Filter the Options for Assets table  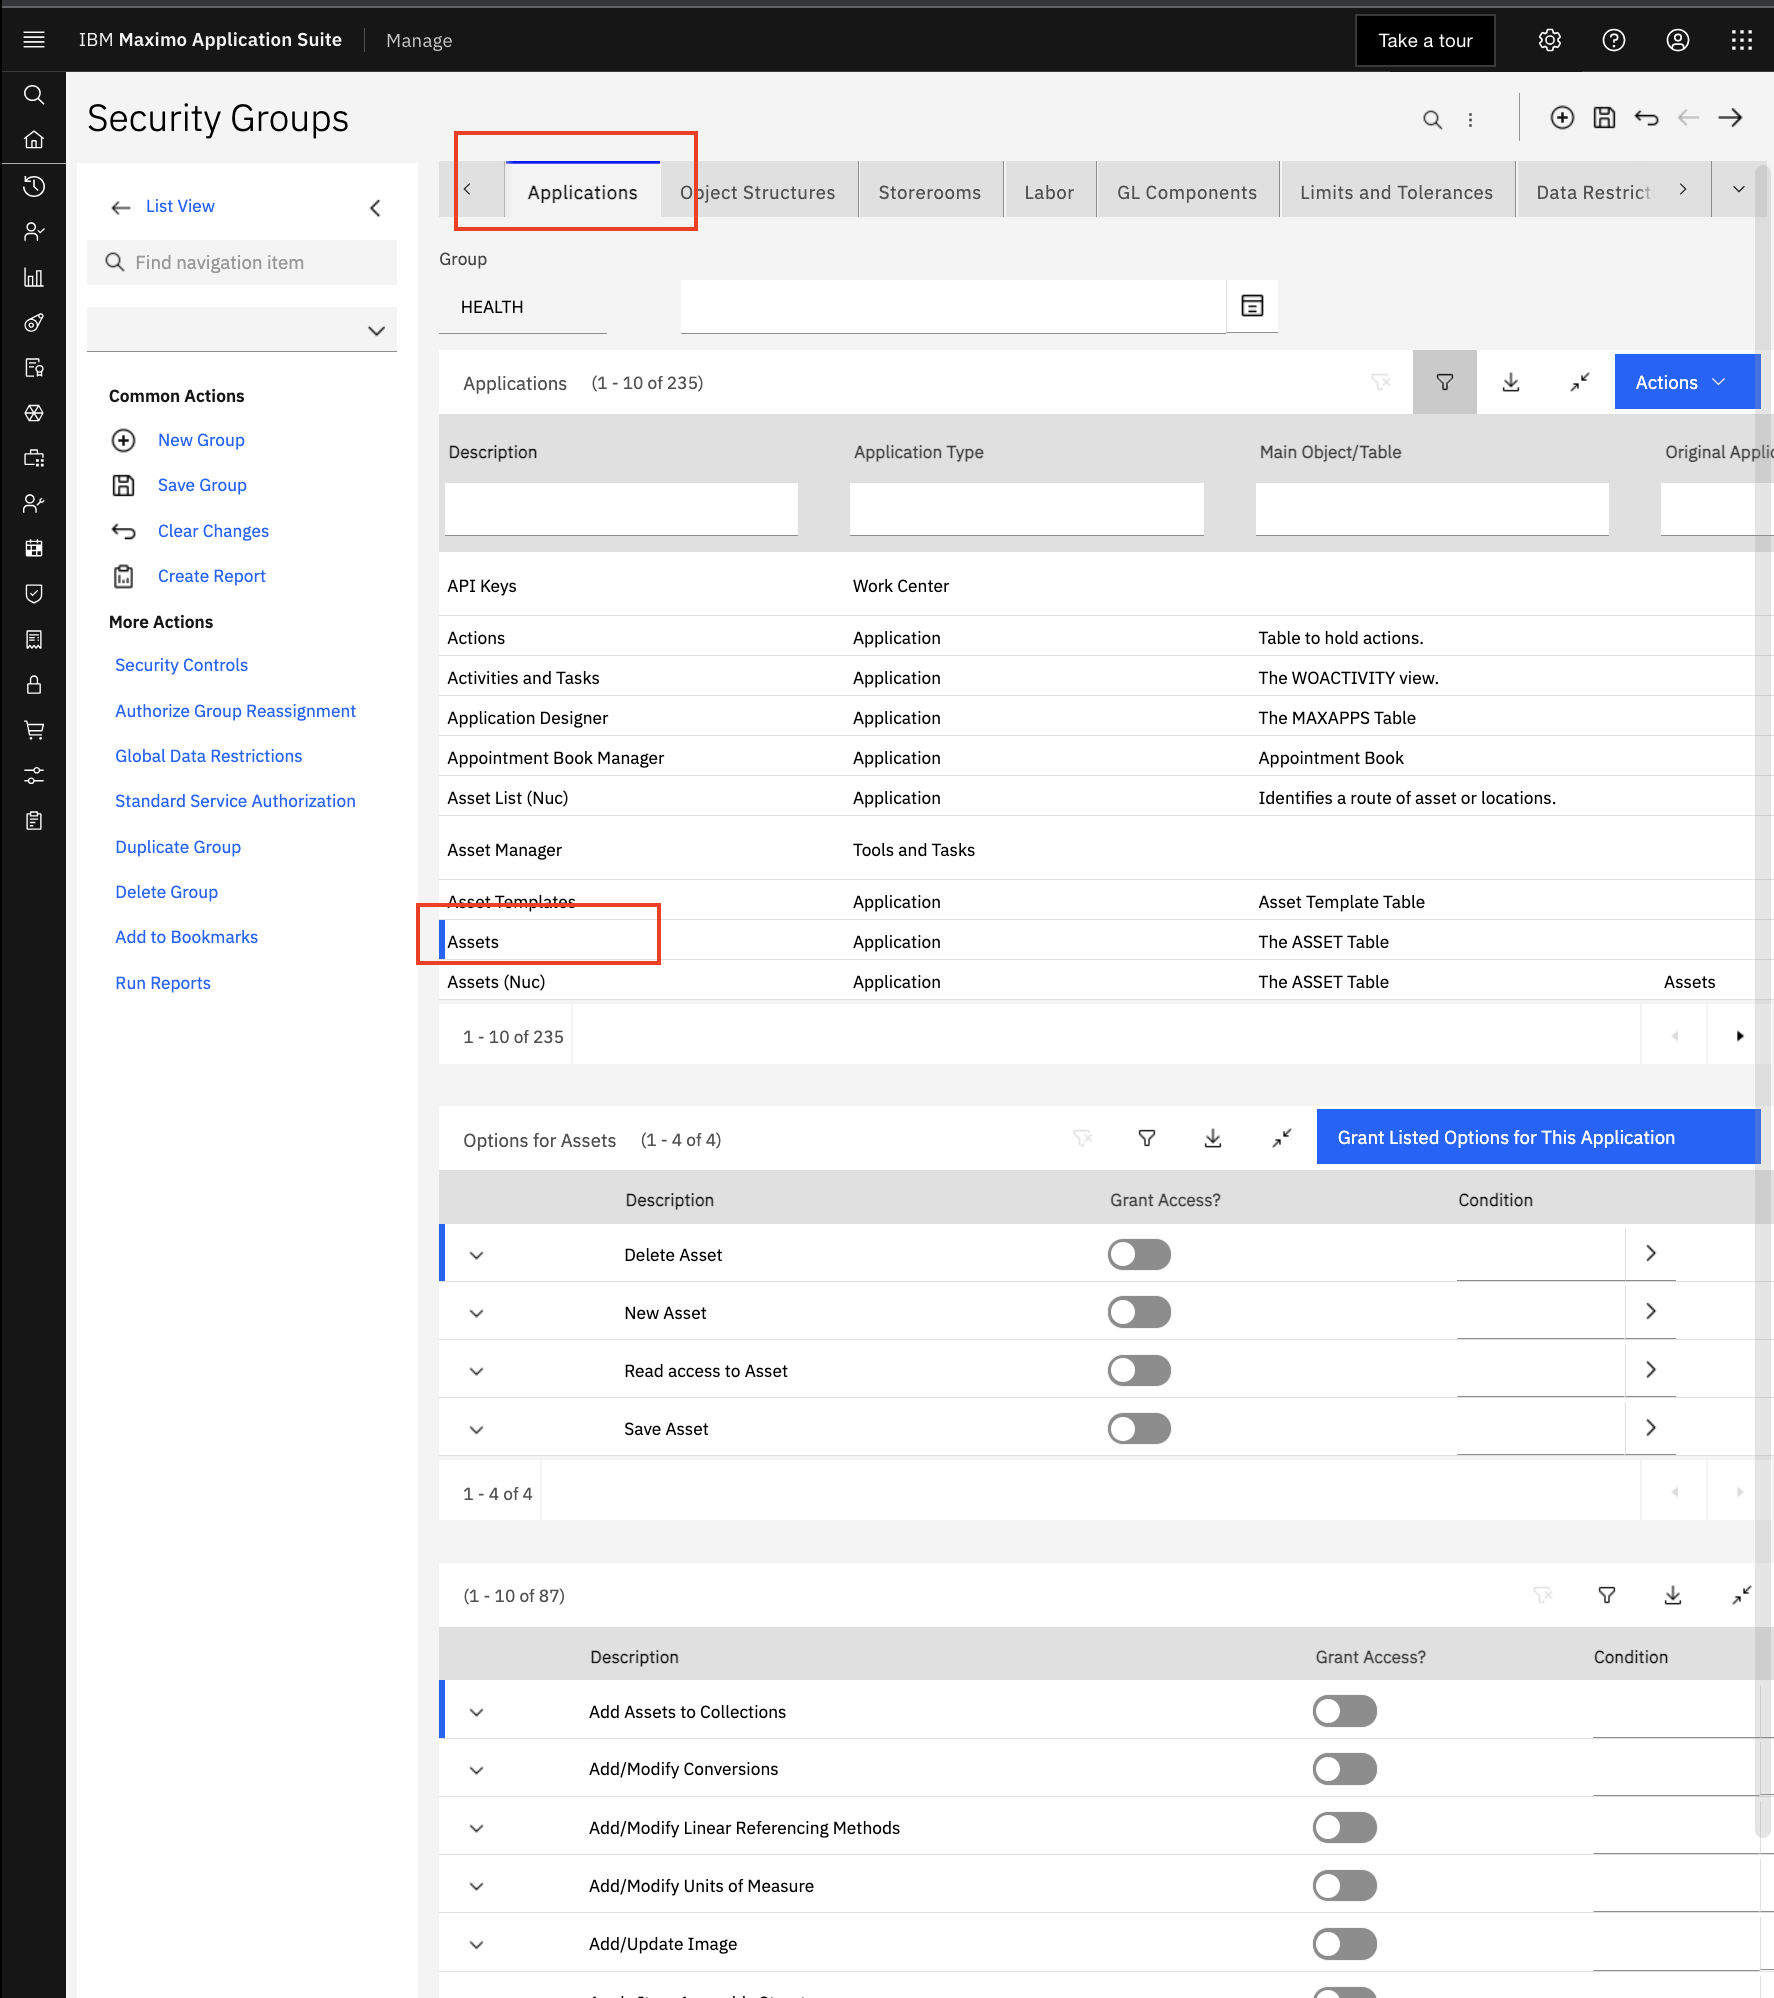1147,1138
